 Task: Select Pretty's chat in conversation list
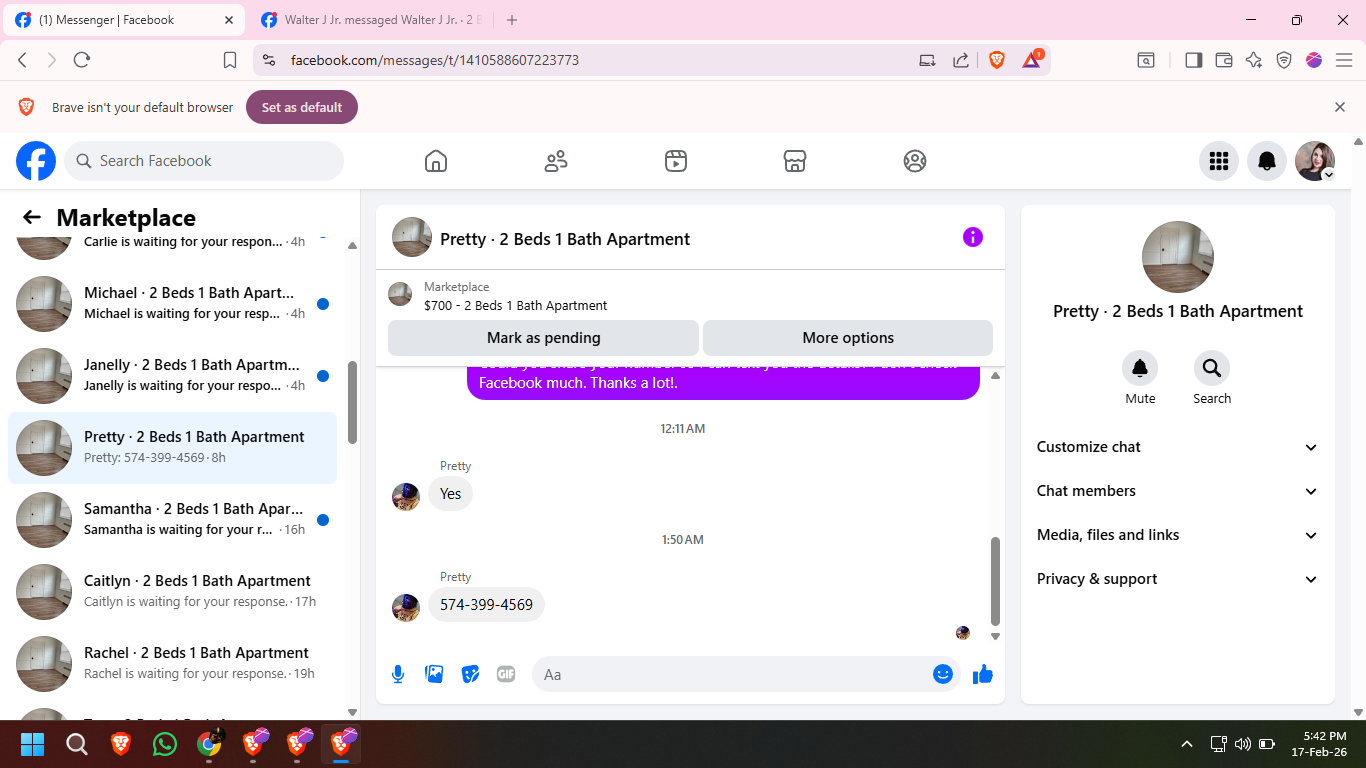(173, 448)
